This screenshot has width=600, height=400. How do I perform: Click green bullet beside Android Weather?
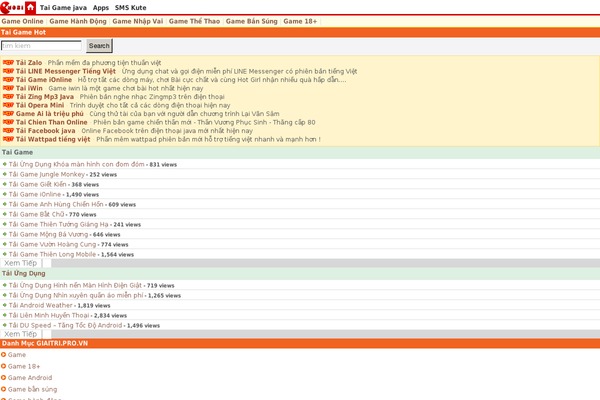tap(5, 305)
